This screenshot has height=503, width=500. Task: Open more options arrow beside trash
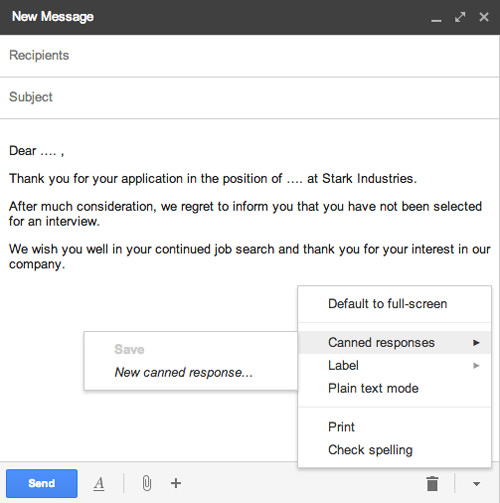click(x=477, y=484)
